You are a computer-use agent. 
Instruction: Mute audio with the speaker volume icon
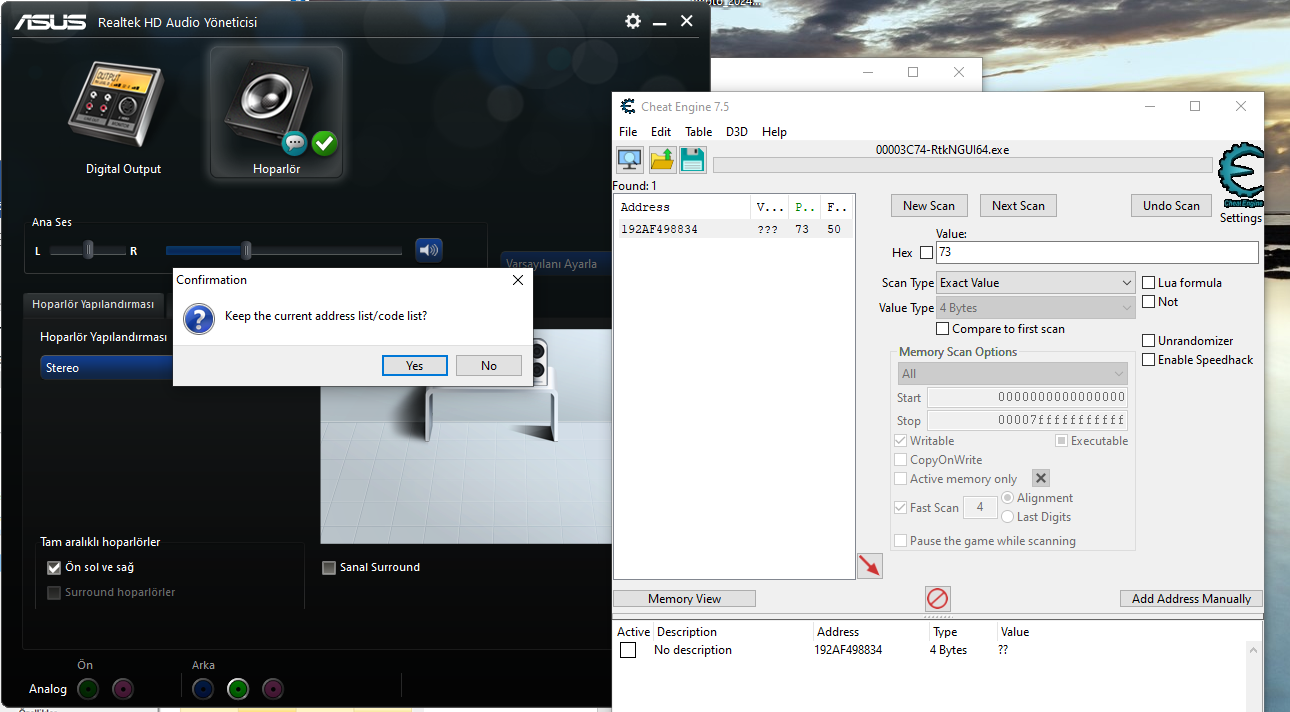coord(429,250)
